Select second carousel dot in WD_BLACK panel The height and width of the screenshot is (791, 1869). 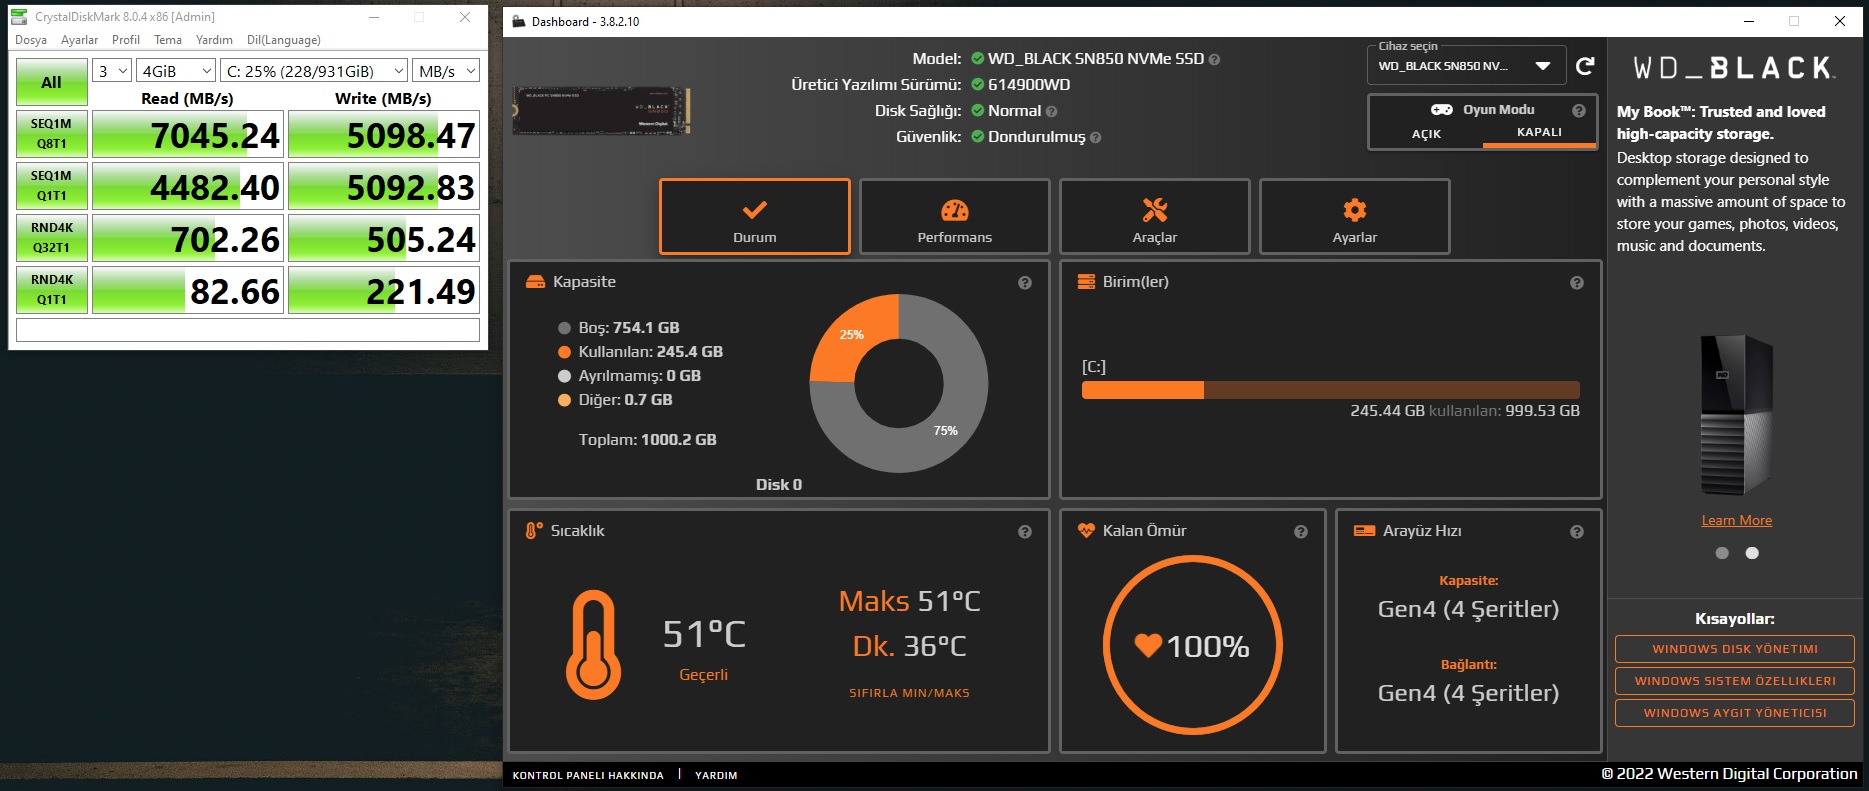tap(1752, 553)
